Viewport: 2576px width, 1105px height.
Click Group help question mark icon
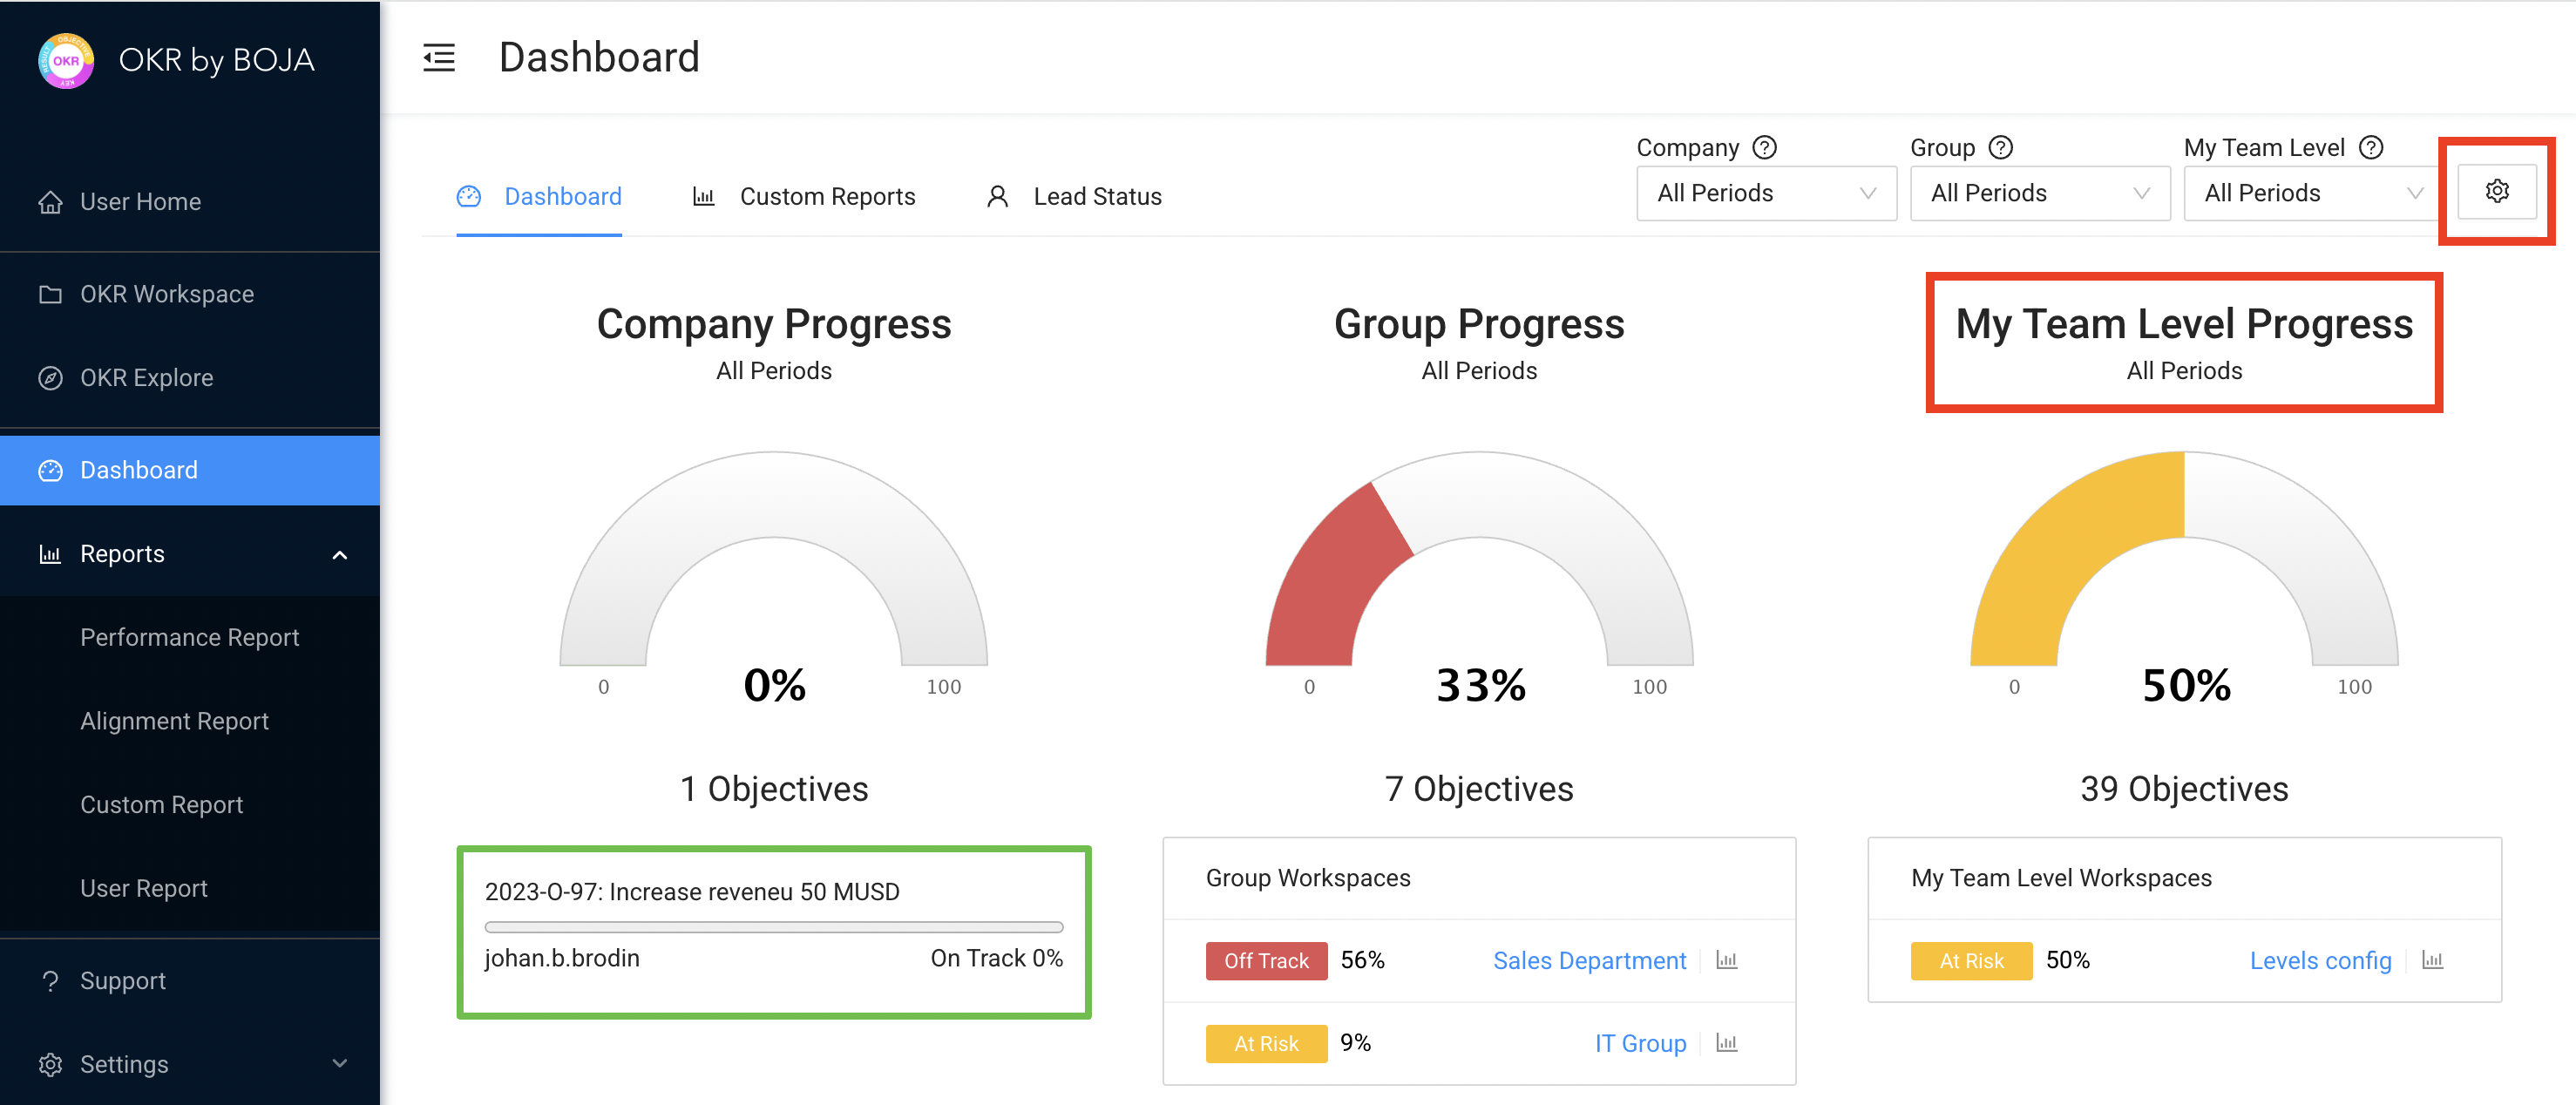(2000, 148)
